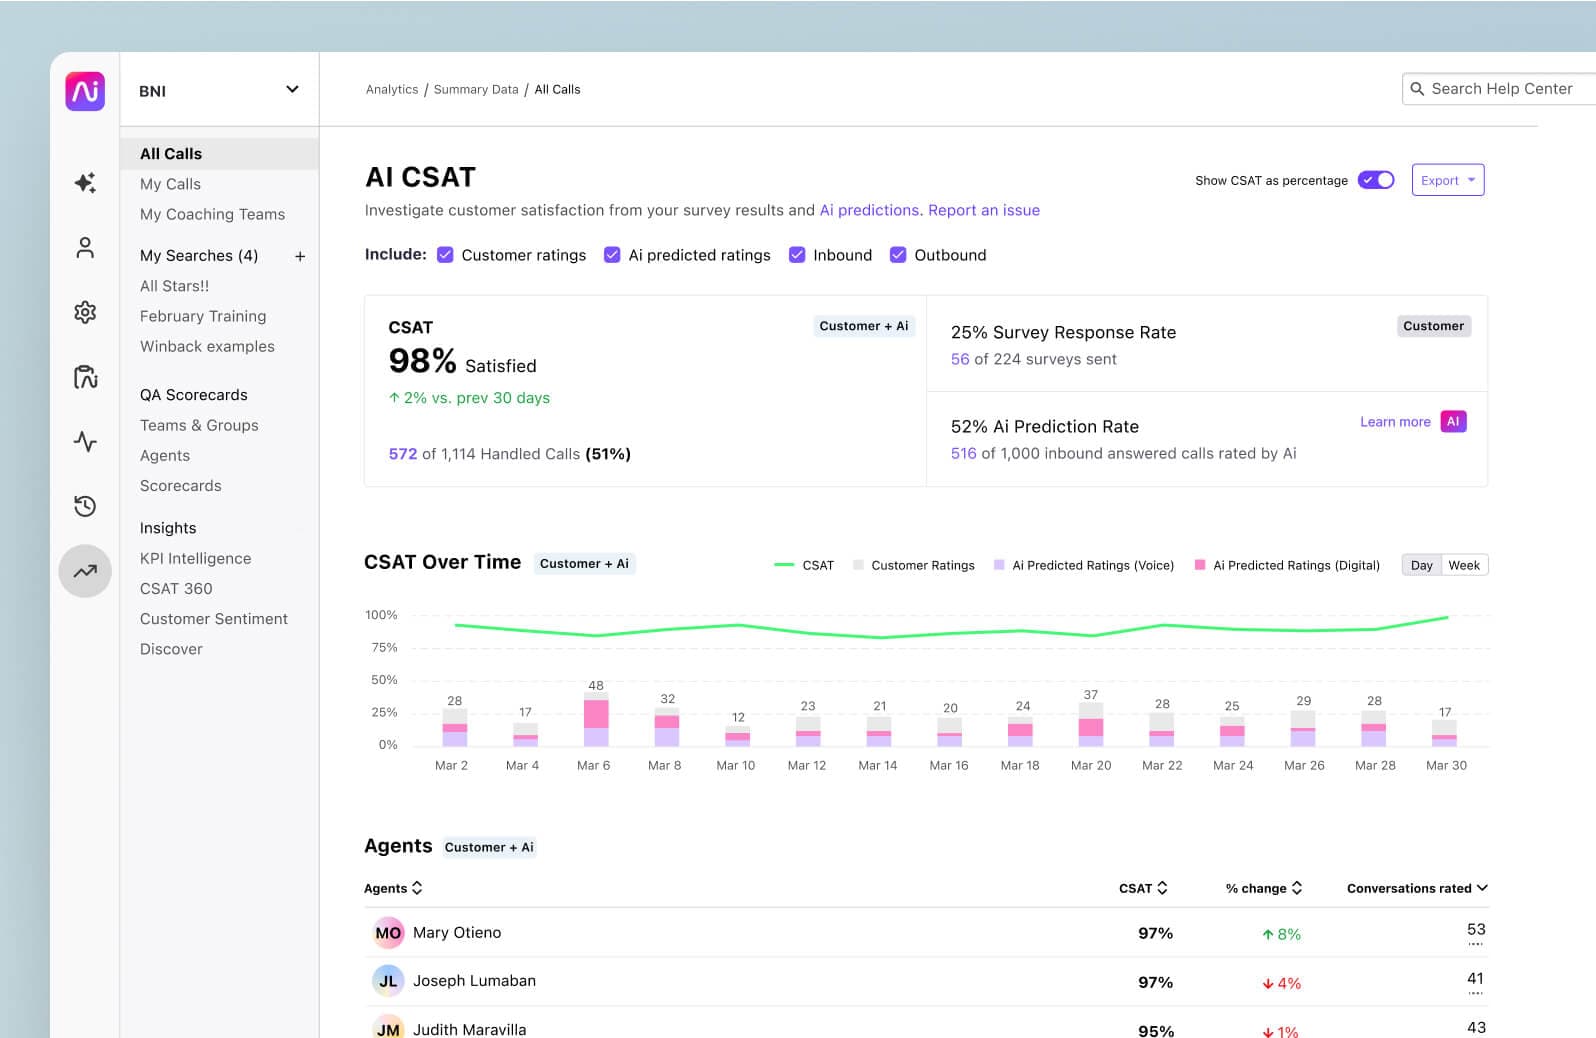The image size is (1596, 1038).
Task: Click the Report an issue link
Action: pyautogui.click(x=983, y=210)
